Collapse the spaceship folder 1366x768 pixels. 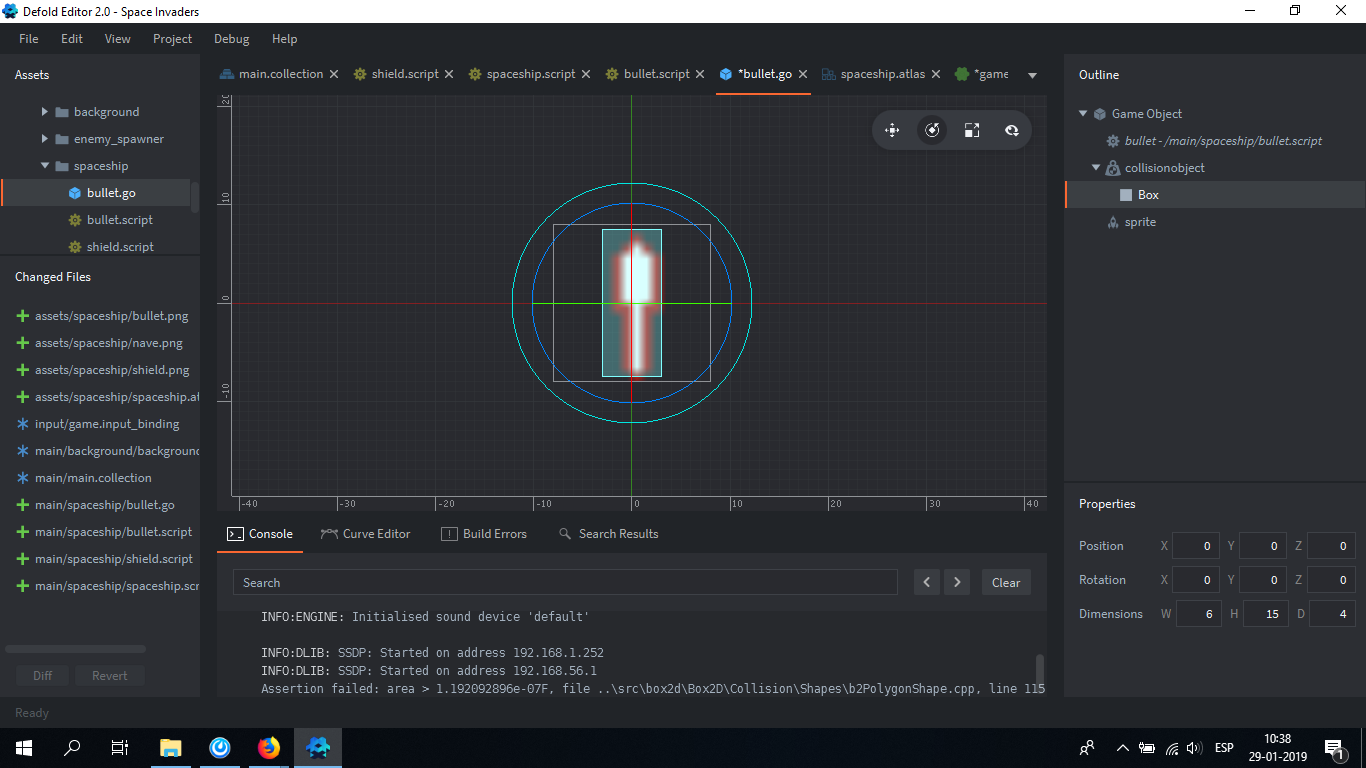point(44,166)
